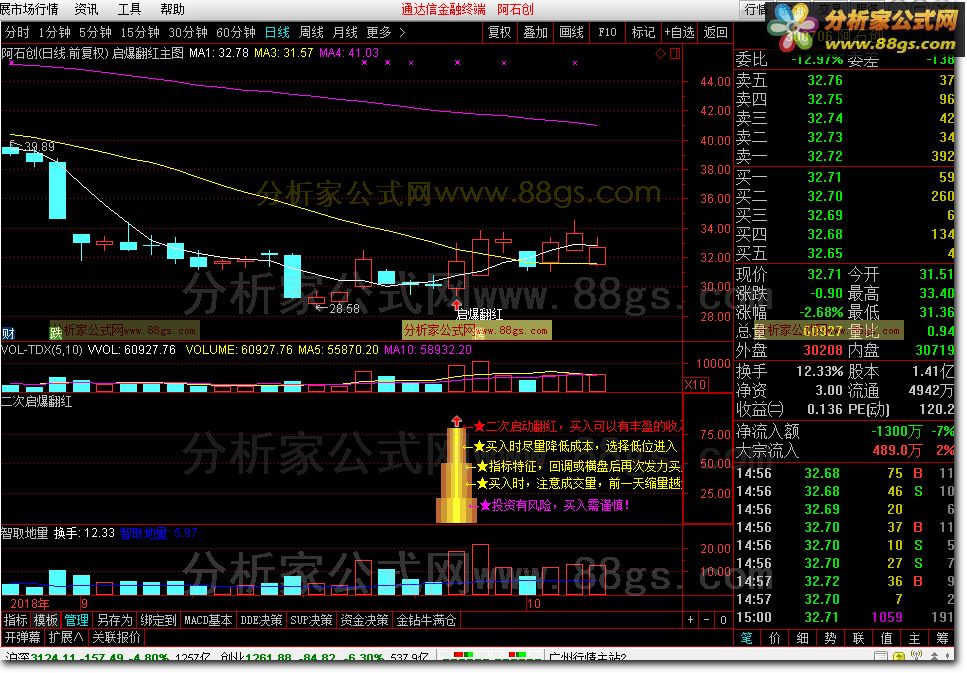Click the X10 volume scale label
This screenshot has height=673, width=967.
[696, 384]
